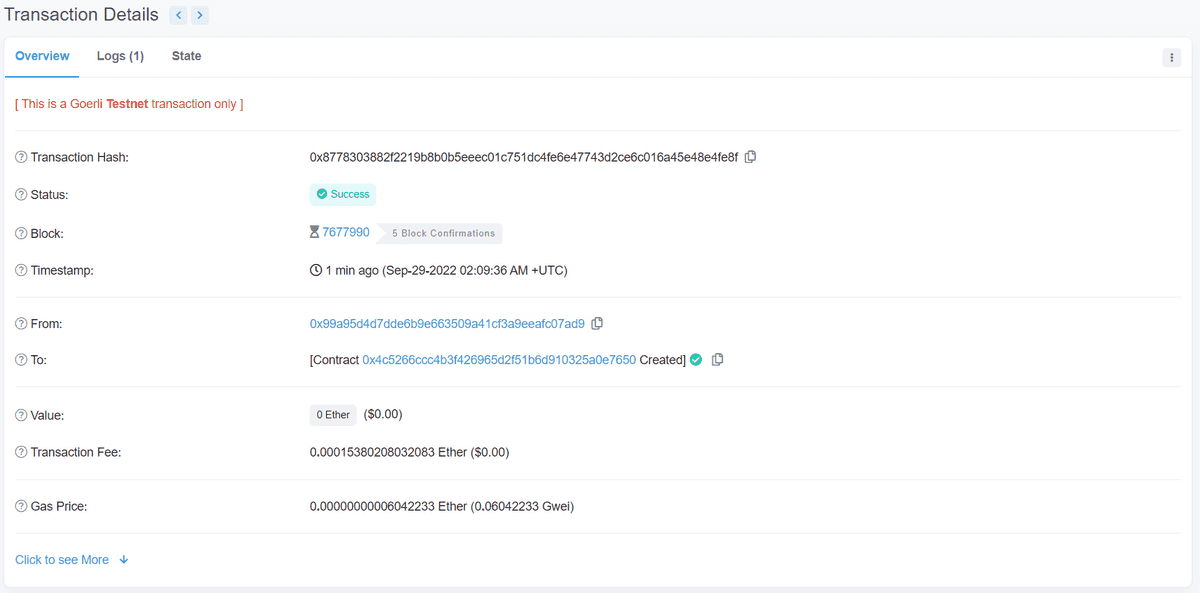Click the help icon next to Gas Price

19,506
